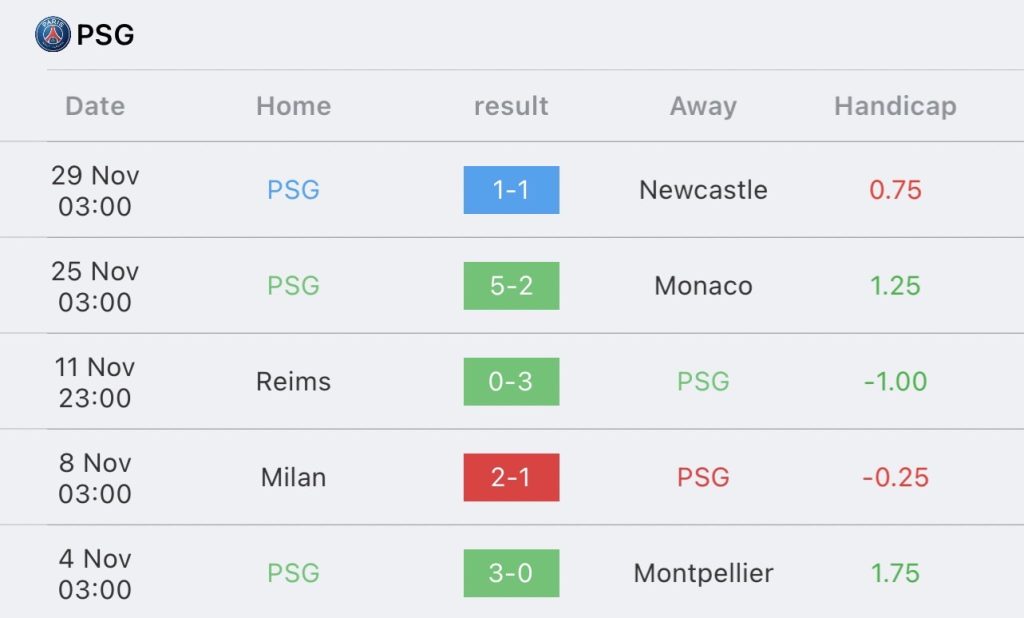Open the PSG team title
1024x618 pixels.
(x=105, y=35)
